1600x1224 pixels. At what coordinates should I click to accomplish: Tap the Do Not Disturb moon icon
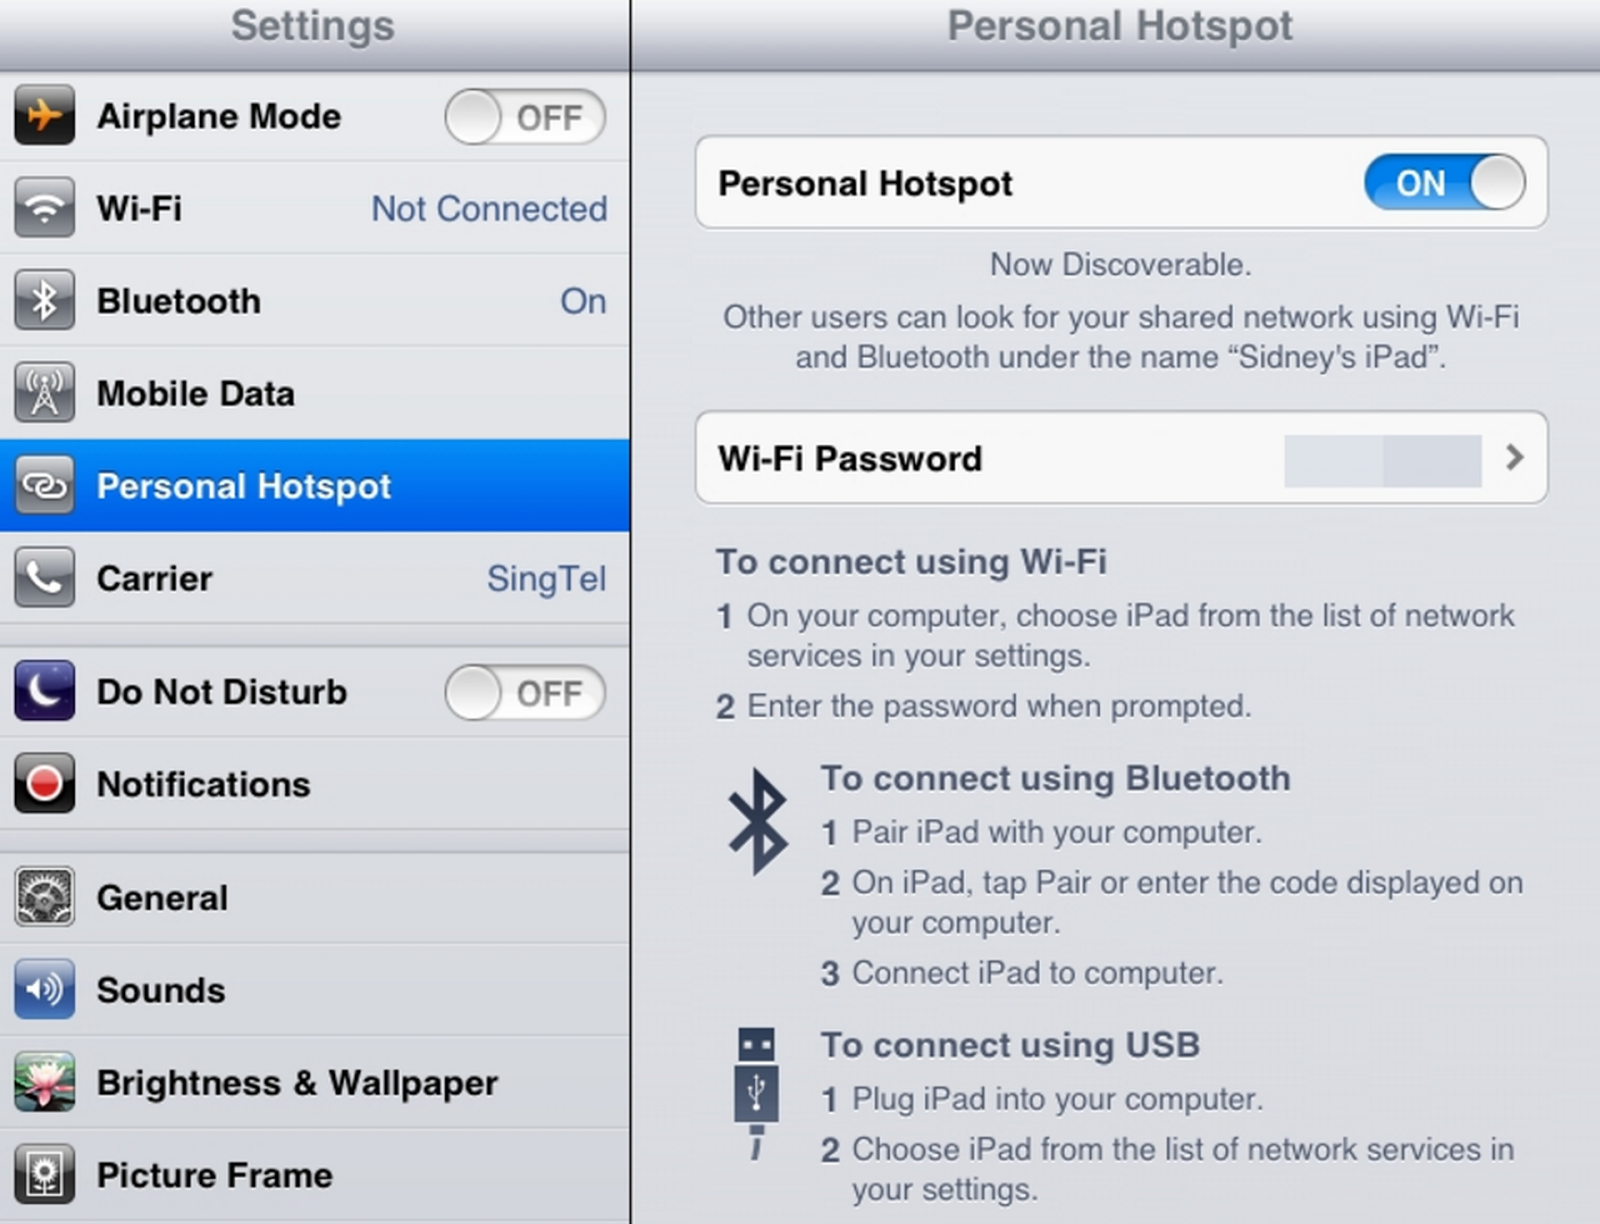click(x=44, y=691)
